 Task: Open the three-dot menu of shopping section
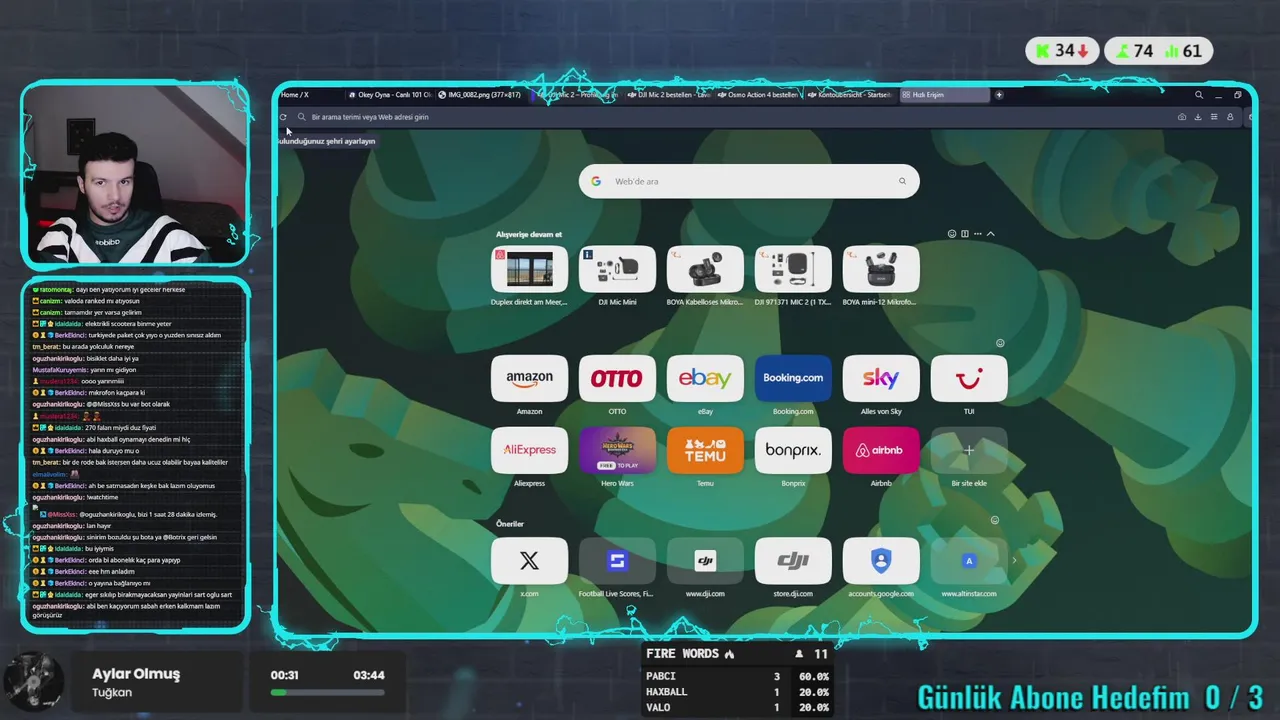[978, 234]
